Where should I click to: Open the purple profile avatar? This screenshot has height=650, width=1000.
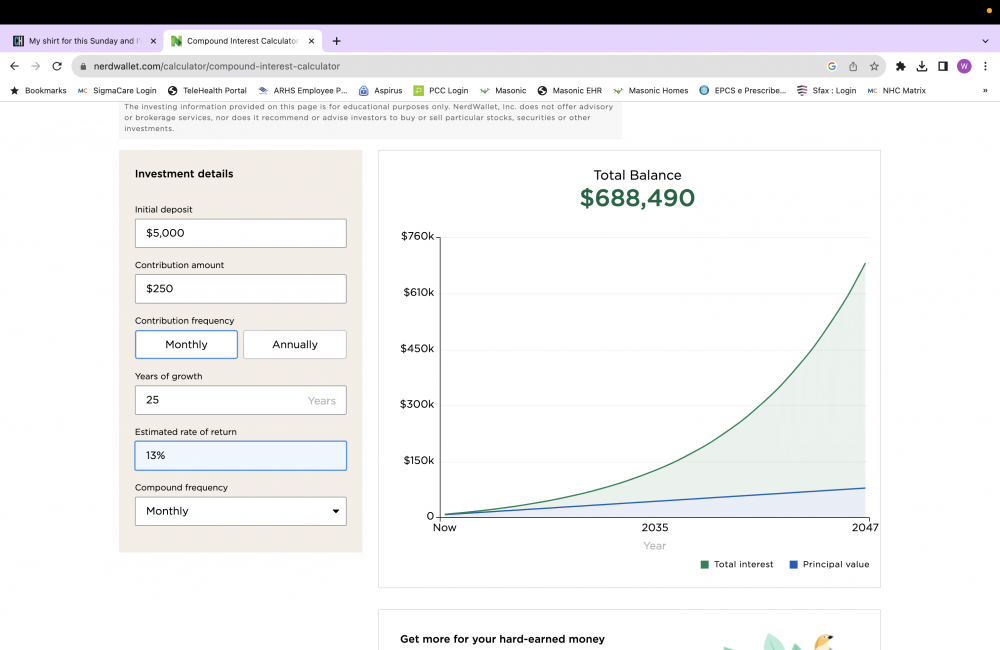964,66
